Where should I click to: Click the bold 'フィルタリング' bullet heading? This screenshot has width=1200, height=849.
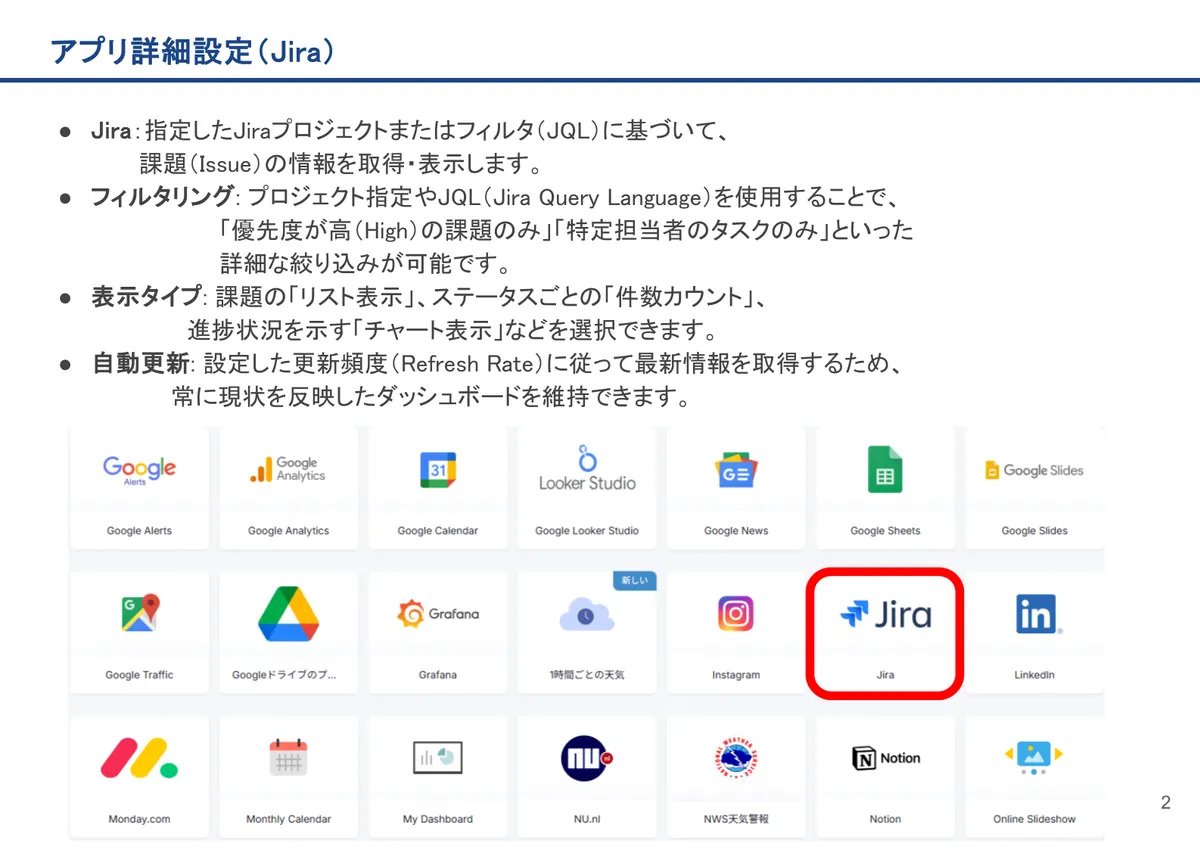(162, 197)
